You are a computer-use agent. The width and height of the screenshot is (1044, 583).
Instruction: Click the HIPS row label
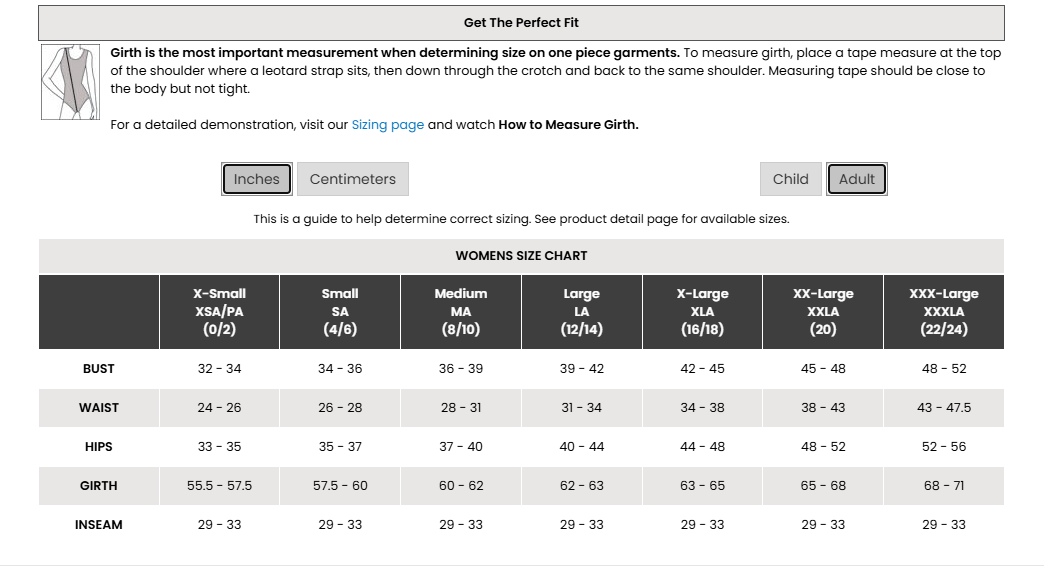99,447
